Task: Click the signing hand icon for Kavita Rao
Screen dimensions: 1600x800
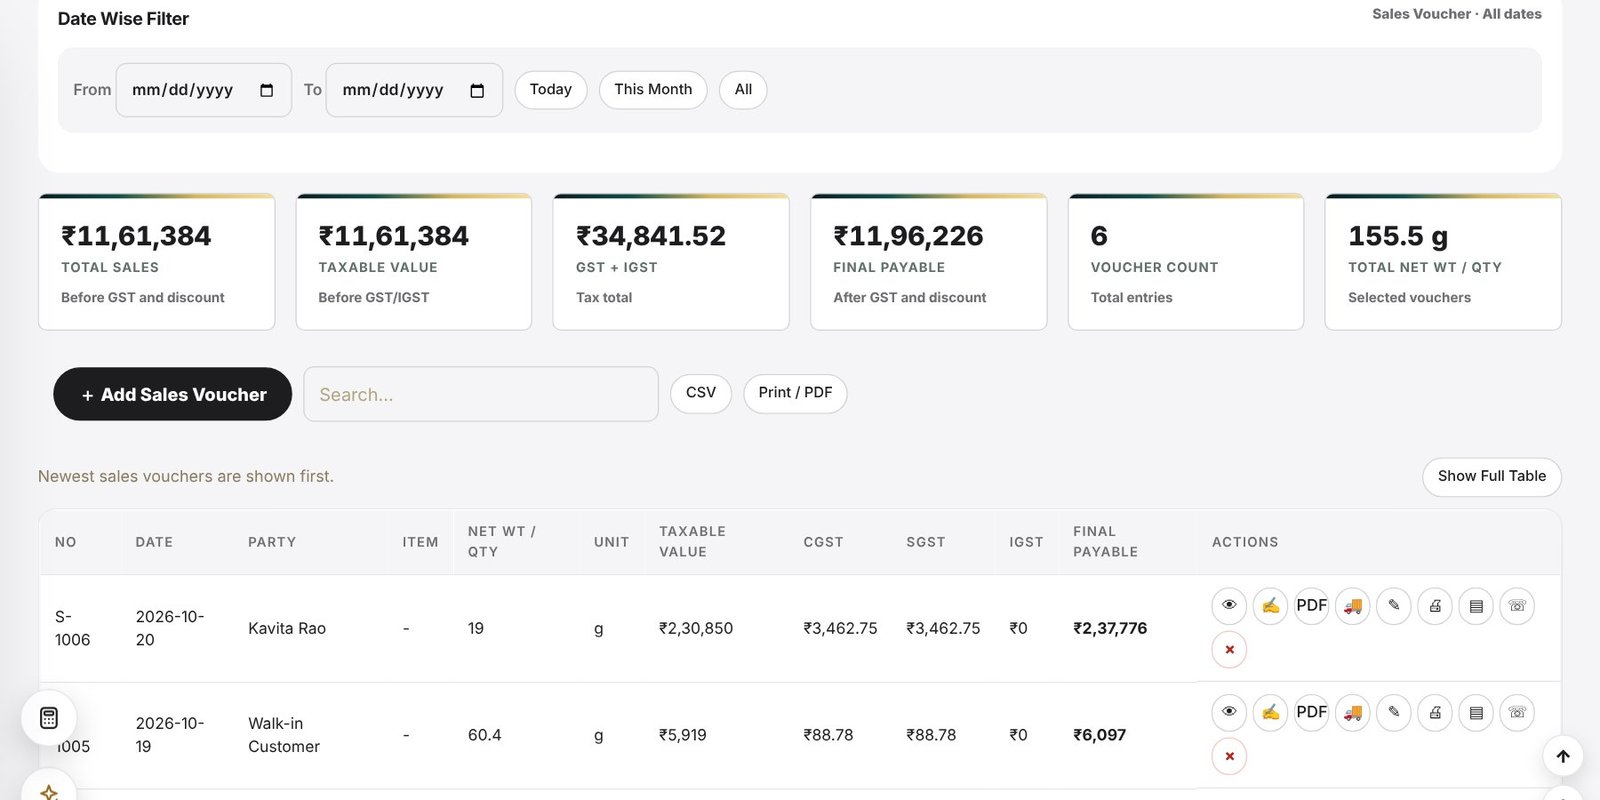Action: coord(1270,606)
